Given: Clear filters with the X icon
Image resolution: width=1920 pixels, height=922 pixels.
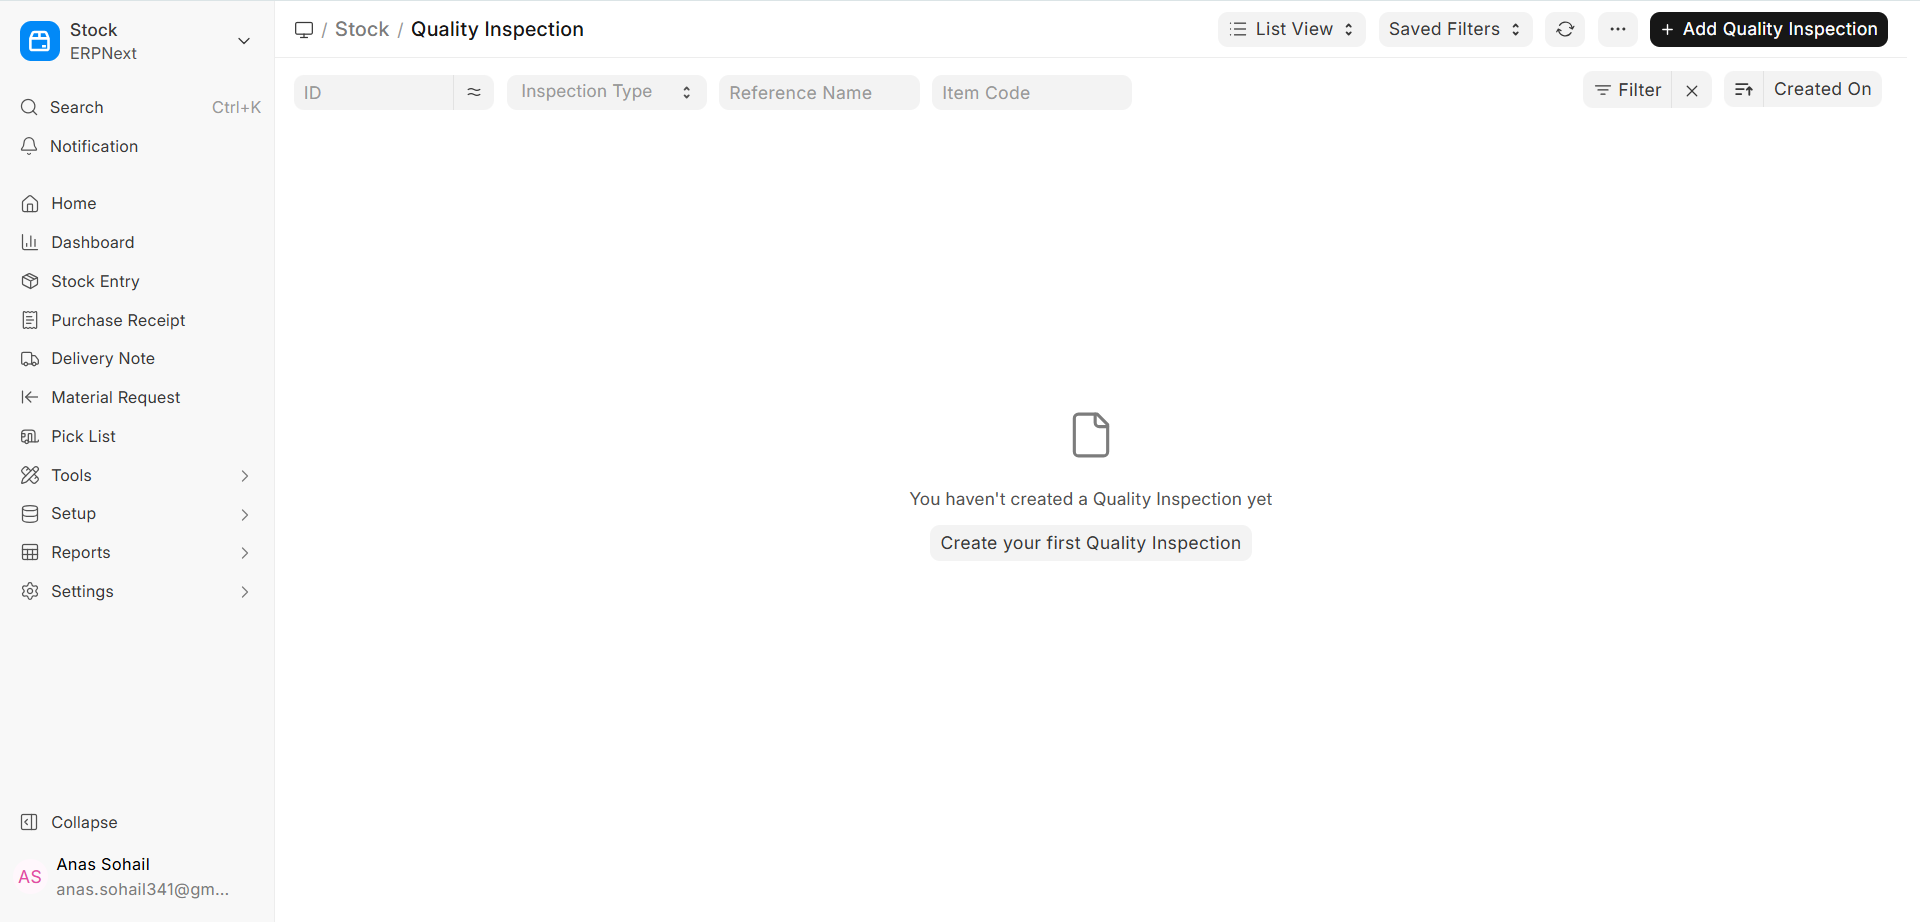Looking at the screenshot, I should tap(1691, 90).
